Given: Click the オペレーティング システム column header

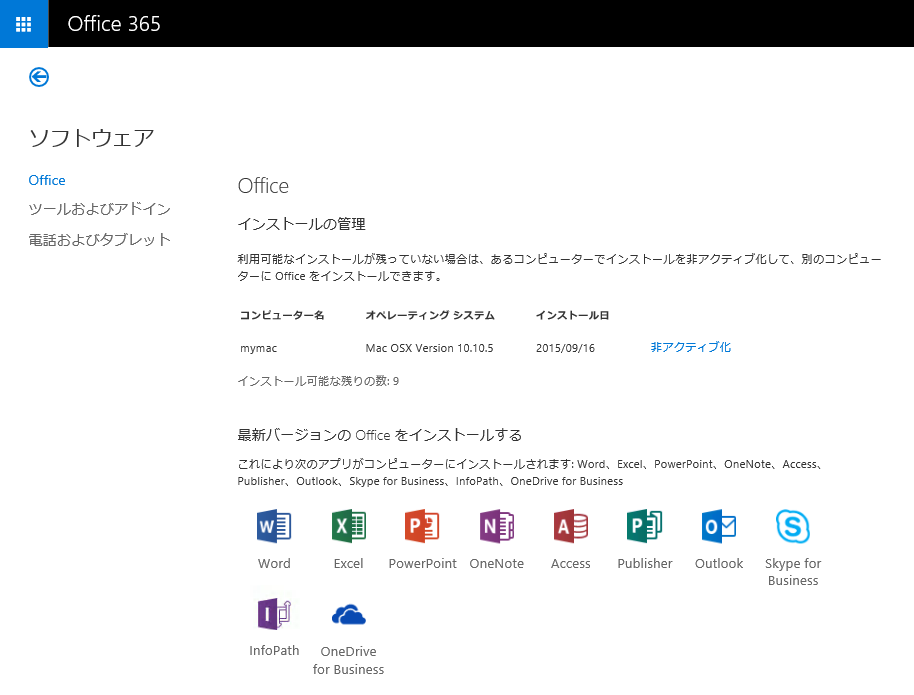Looking at the screenshot, I should 430,315.
